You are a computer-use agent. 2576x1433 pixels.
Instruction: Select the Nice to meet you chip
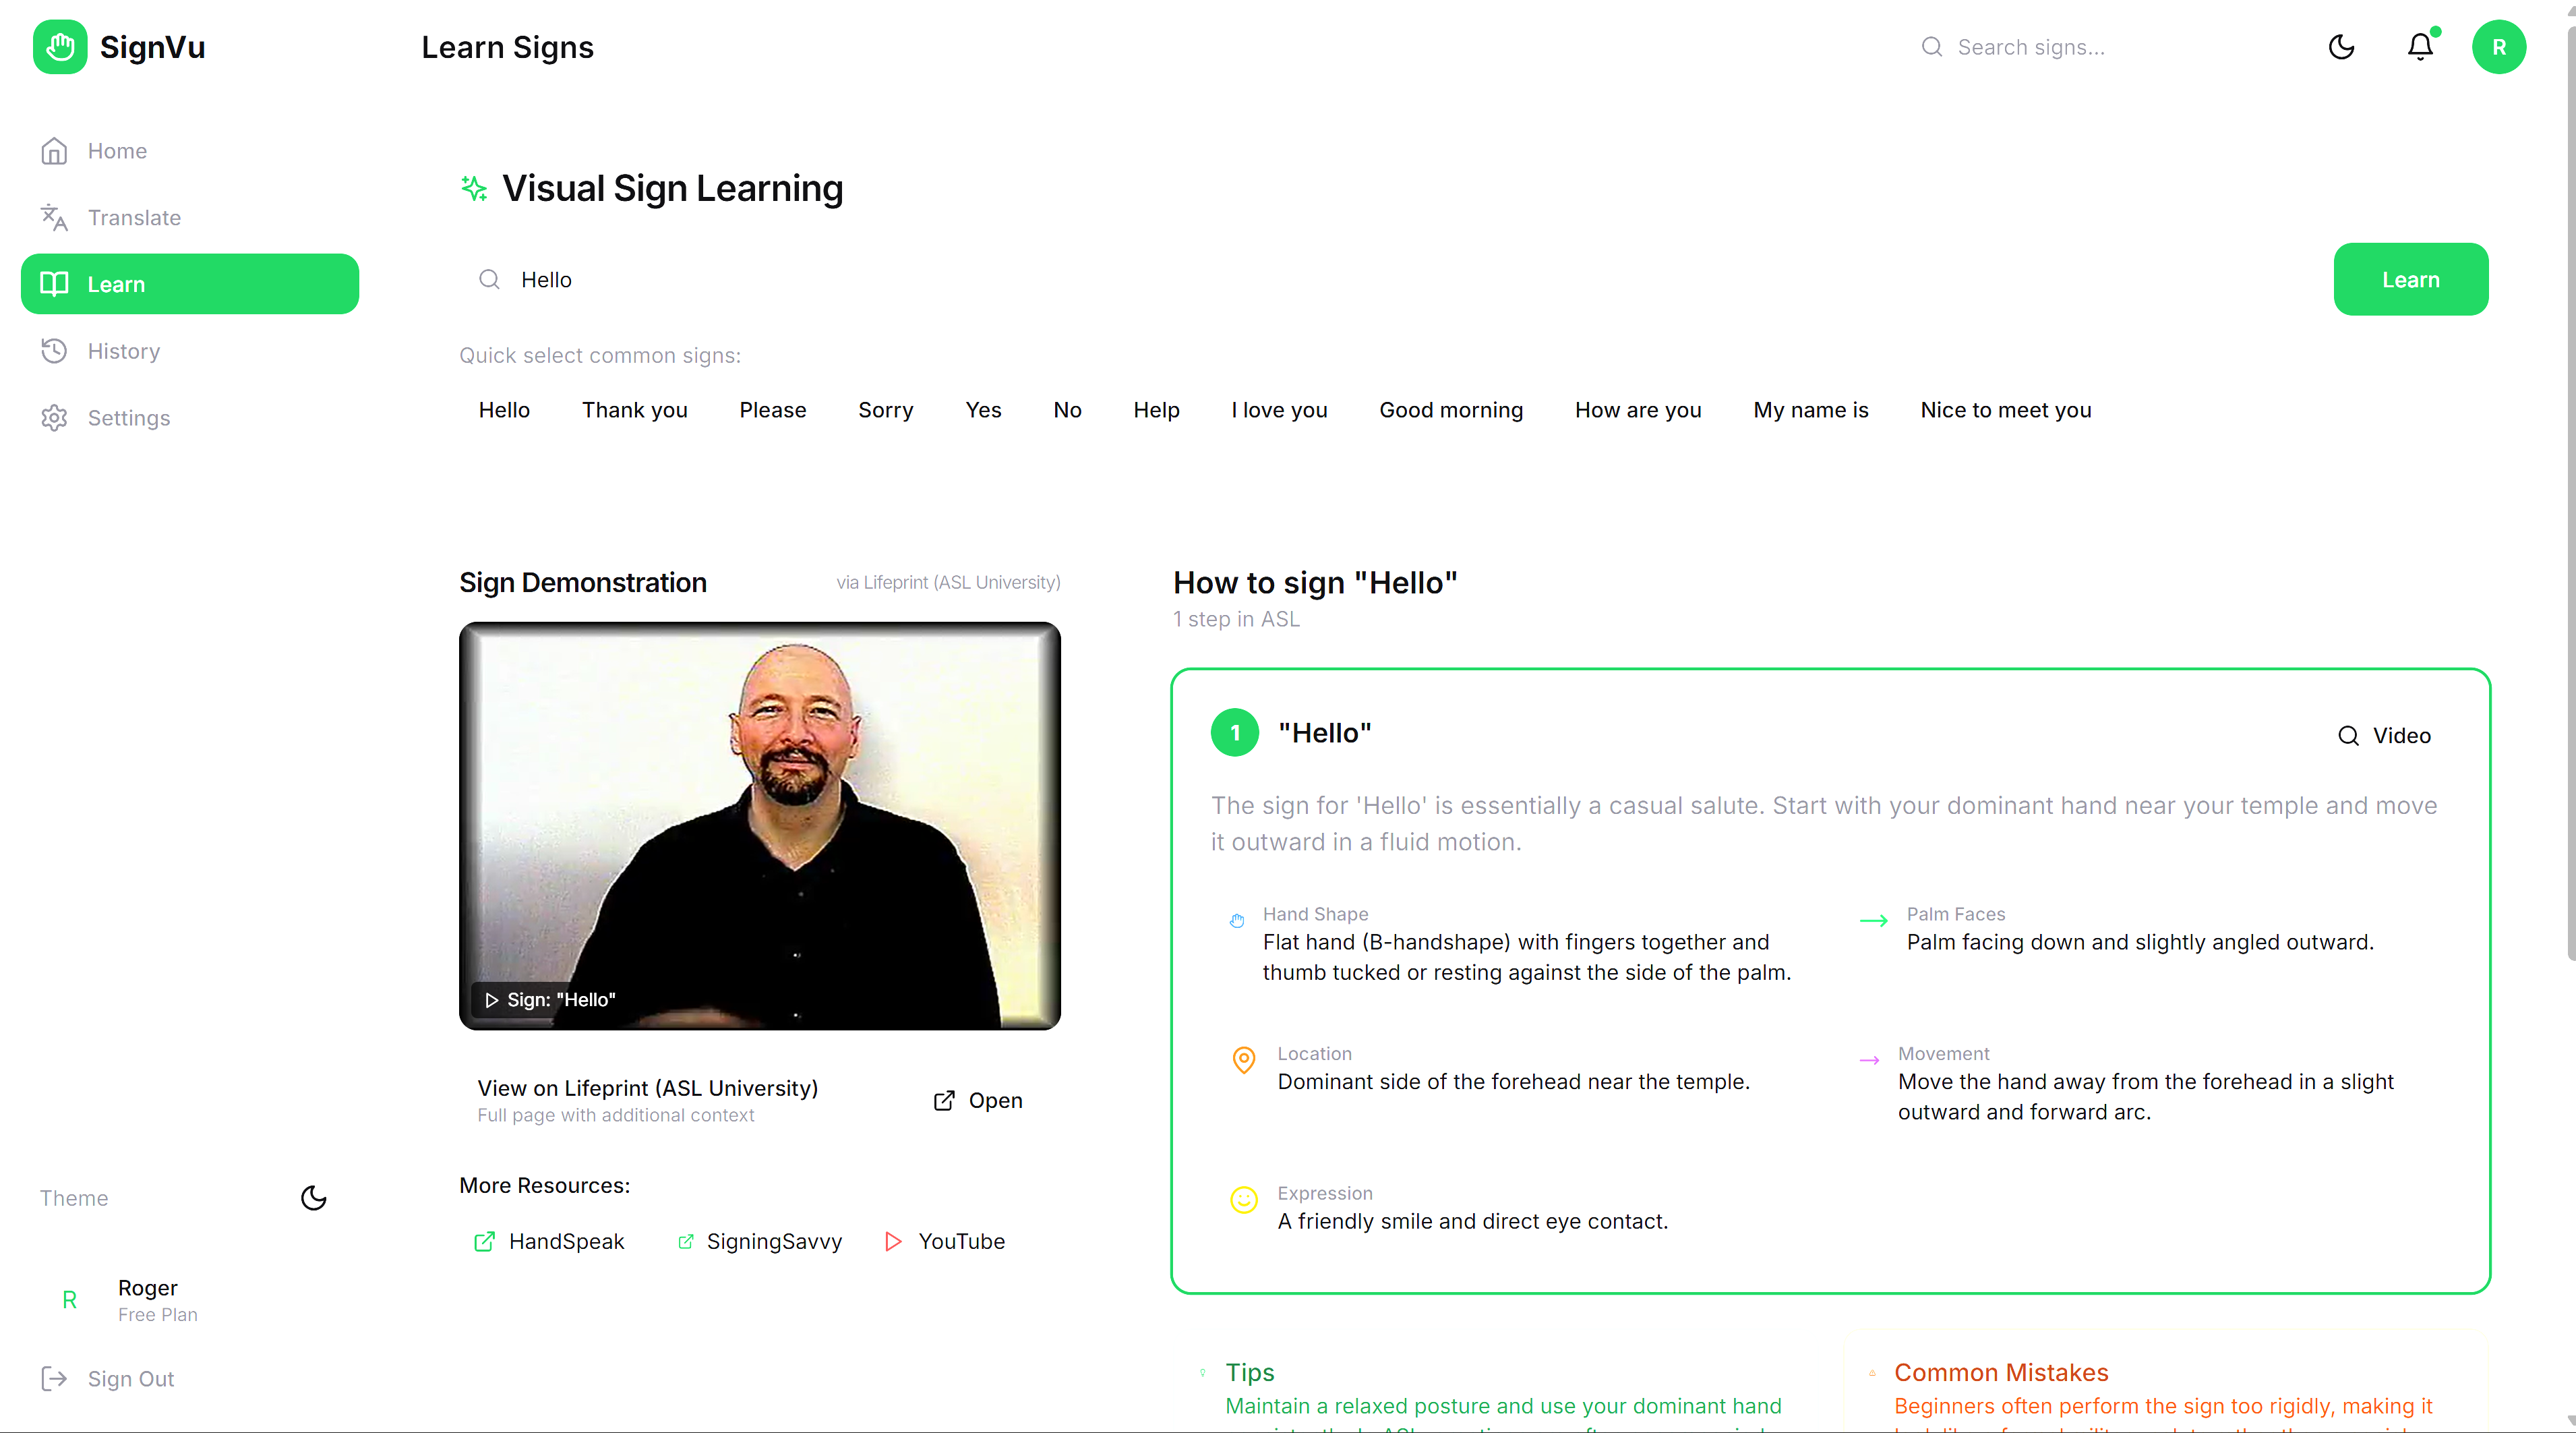pos(2005,410)
